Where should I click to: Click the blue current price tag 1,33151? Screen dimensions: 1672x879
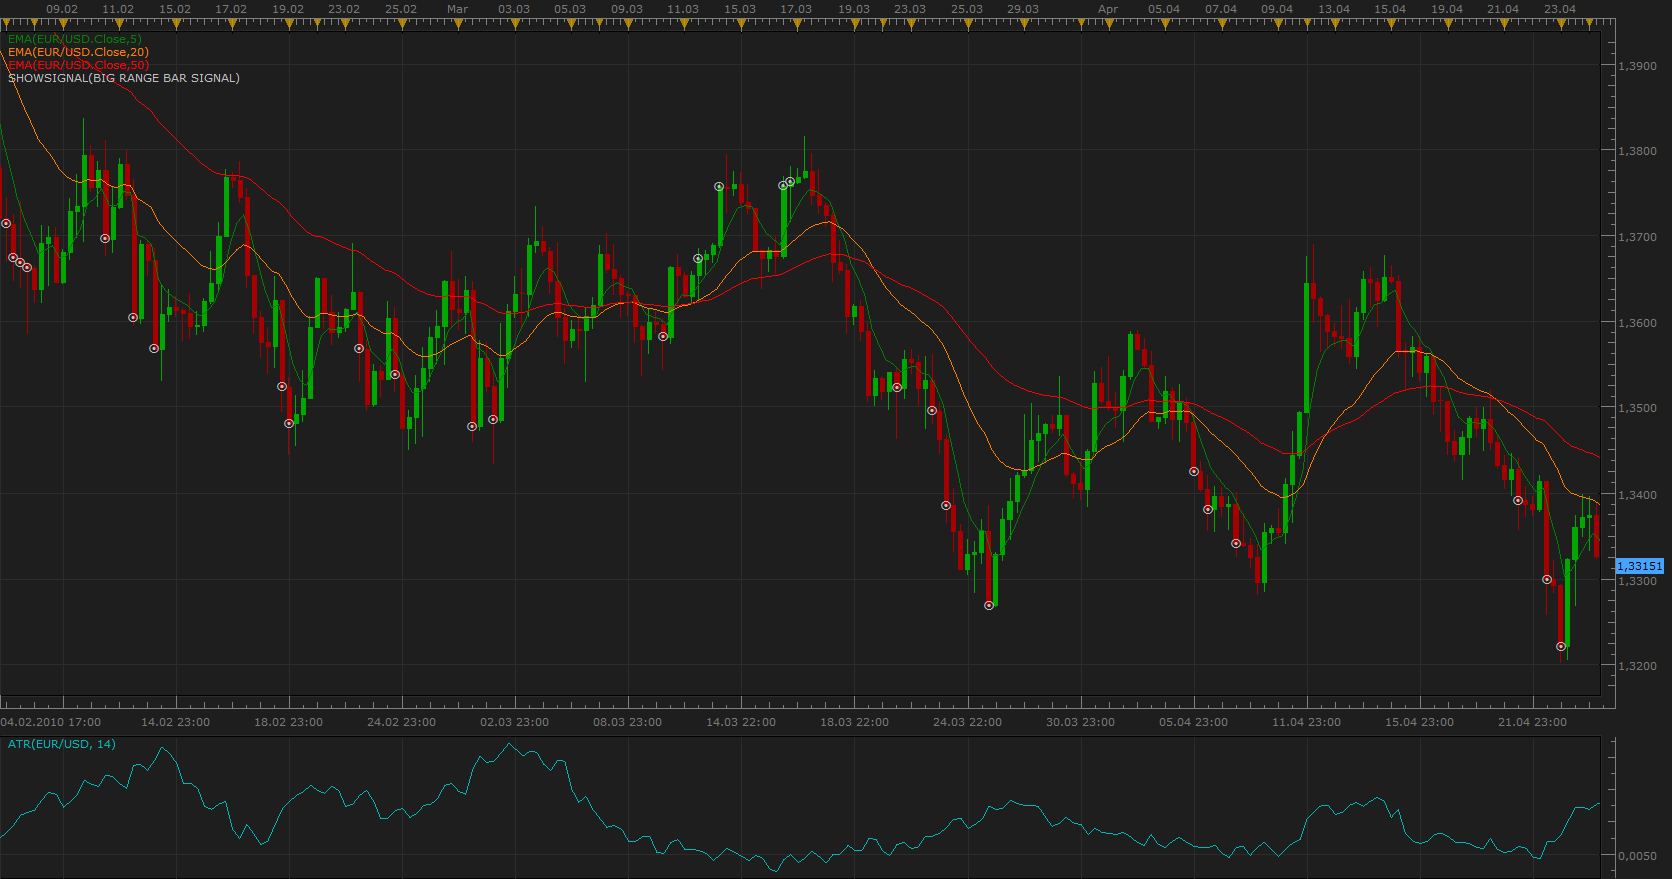[x=1639, y=566]
